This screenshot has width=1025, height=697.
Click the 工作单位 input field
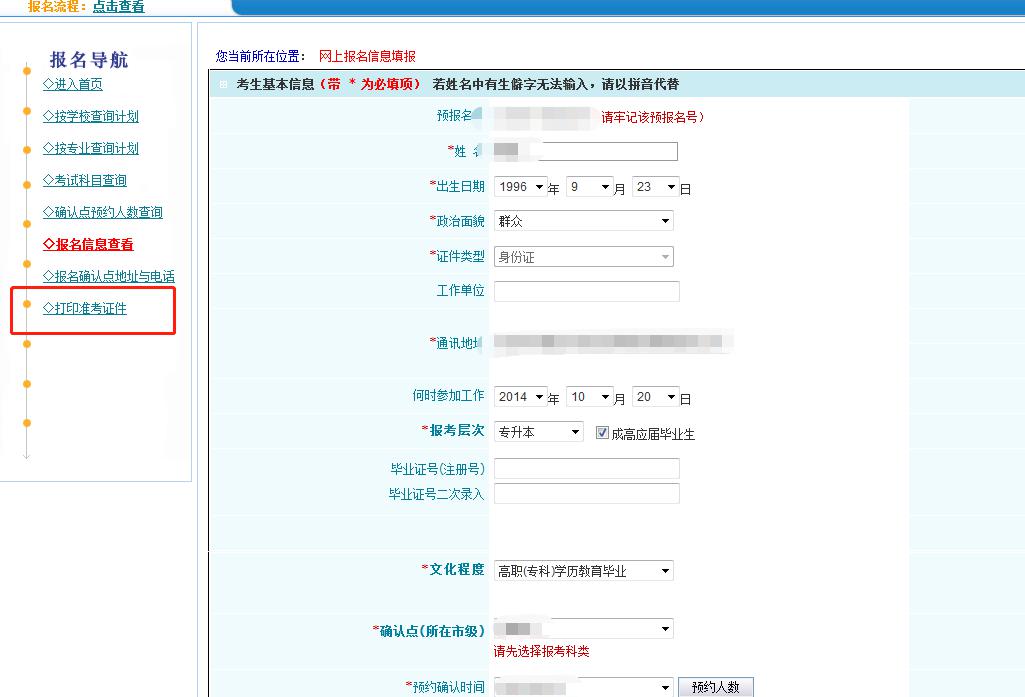(586, 291)
